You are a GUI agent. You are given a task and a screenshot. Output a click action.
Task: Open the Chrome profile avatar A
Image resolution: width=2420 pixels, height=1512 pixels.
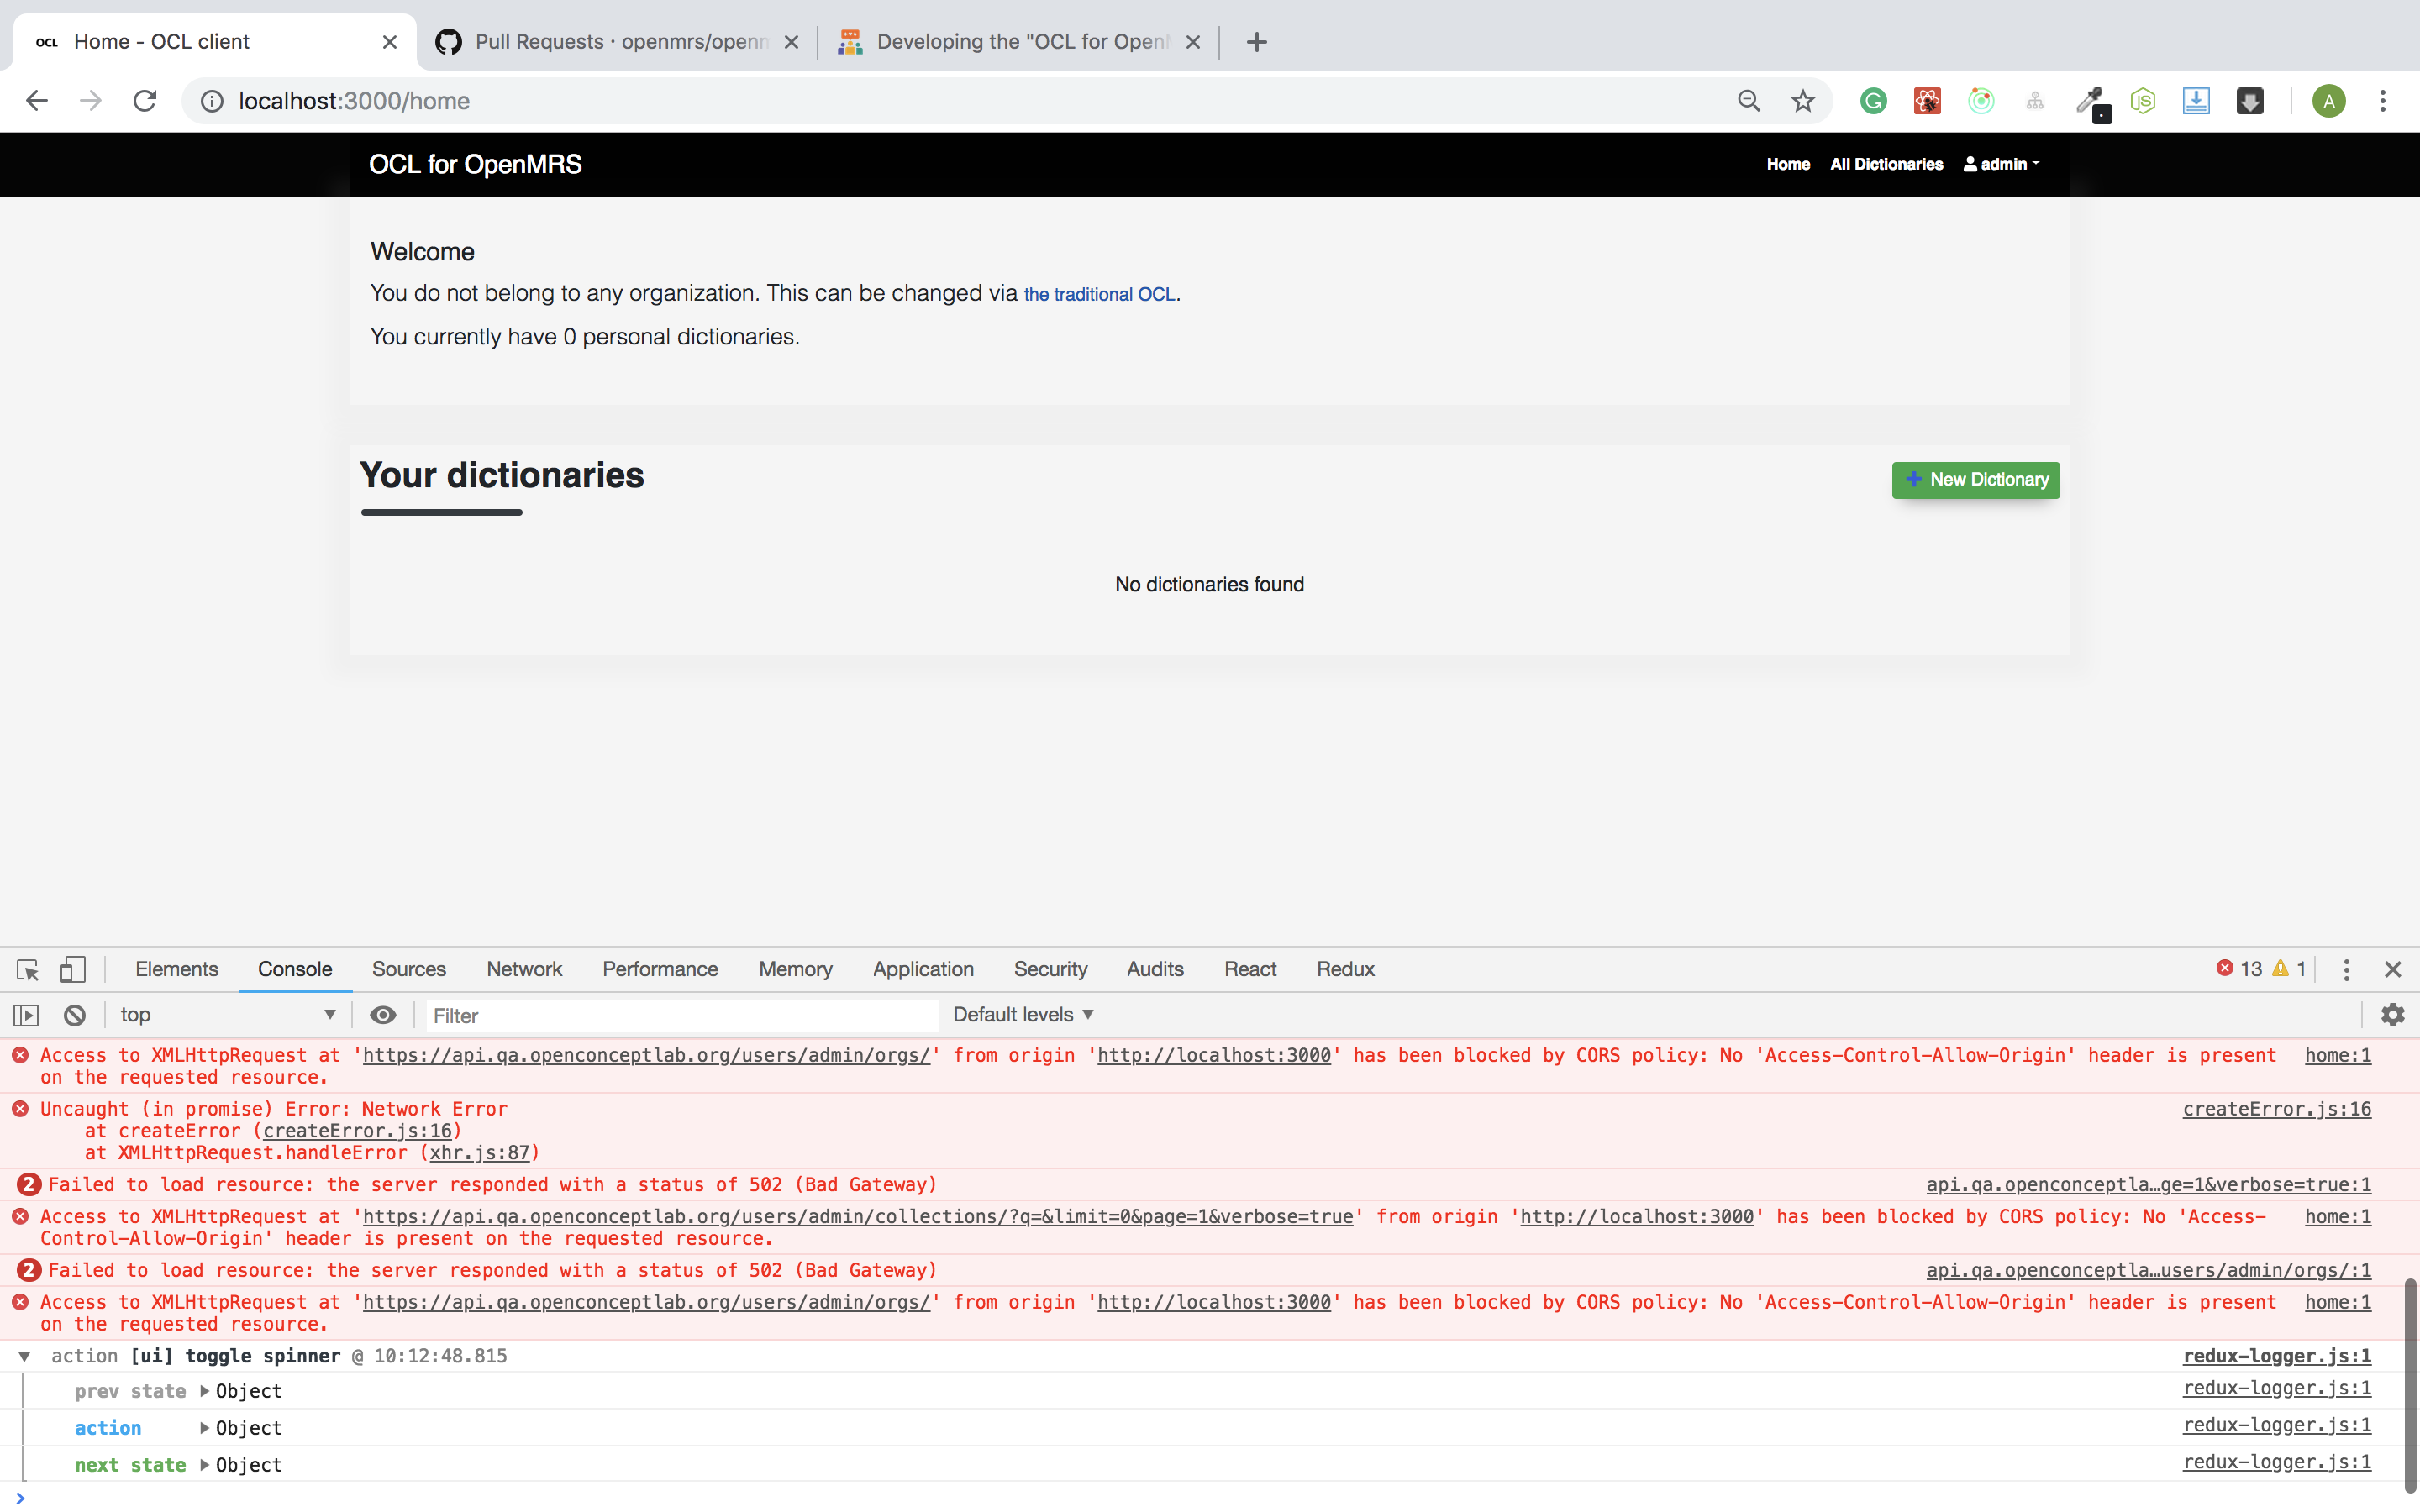pyautogui.click(x=2329, y=101)
